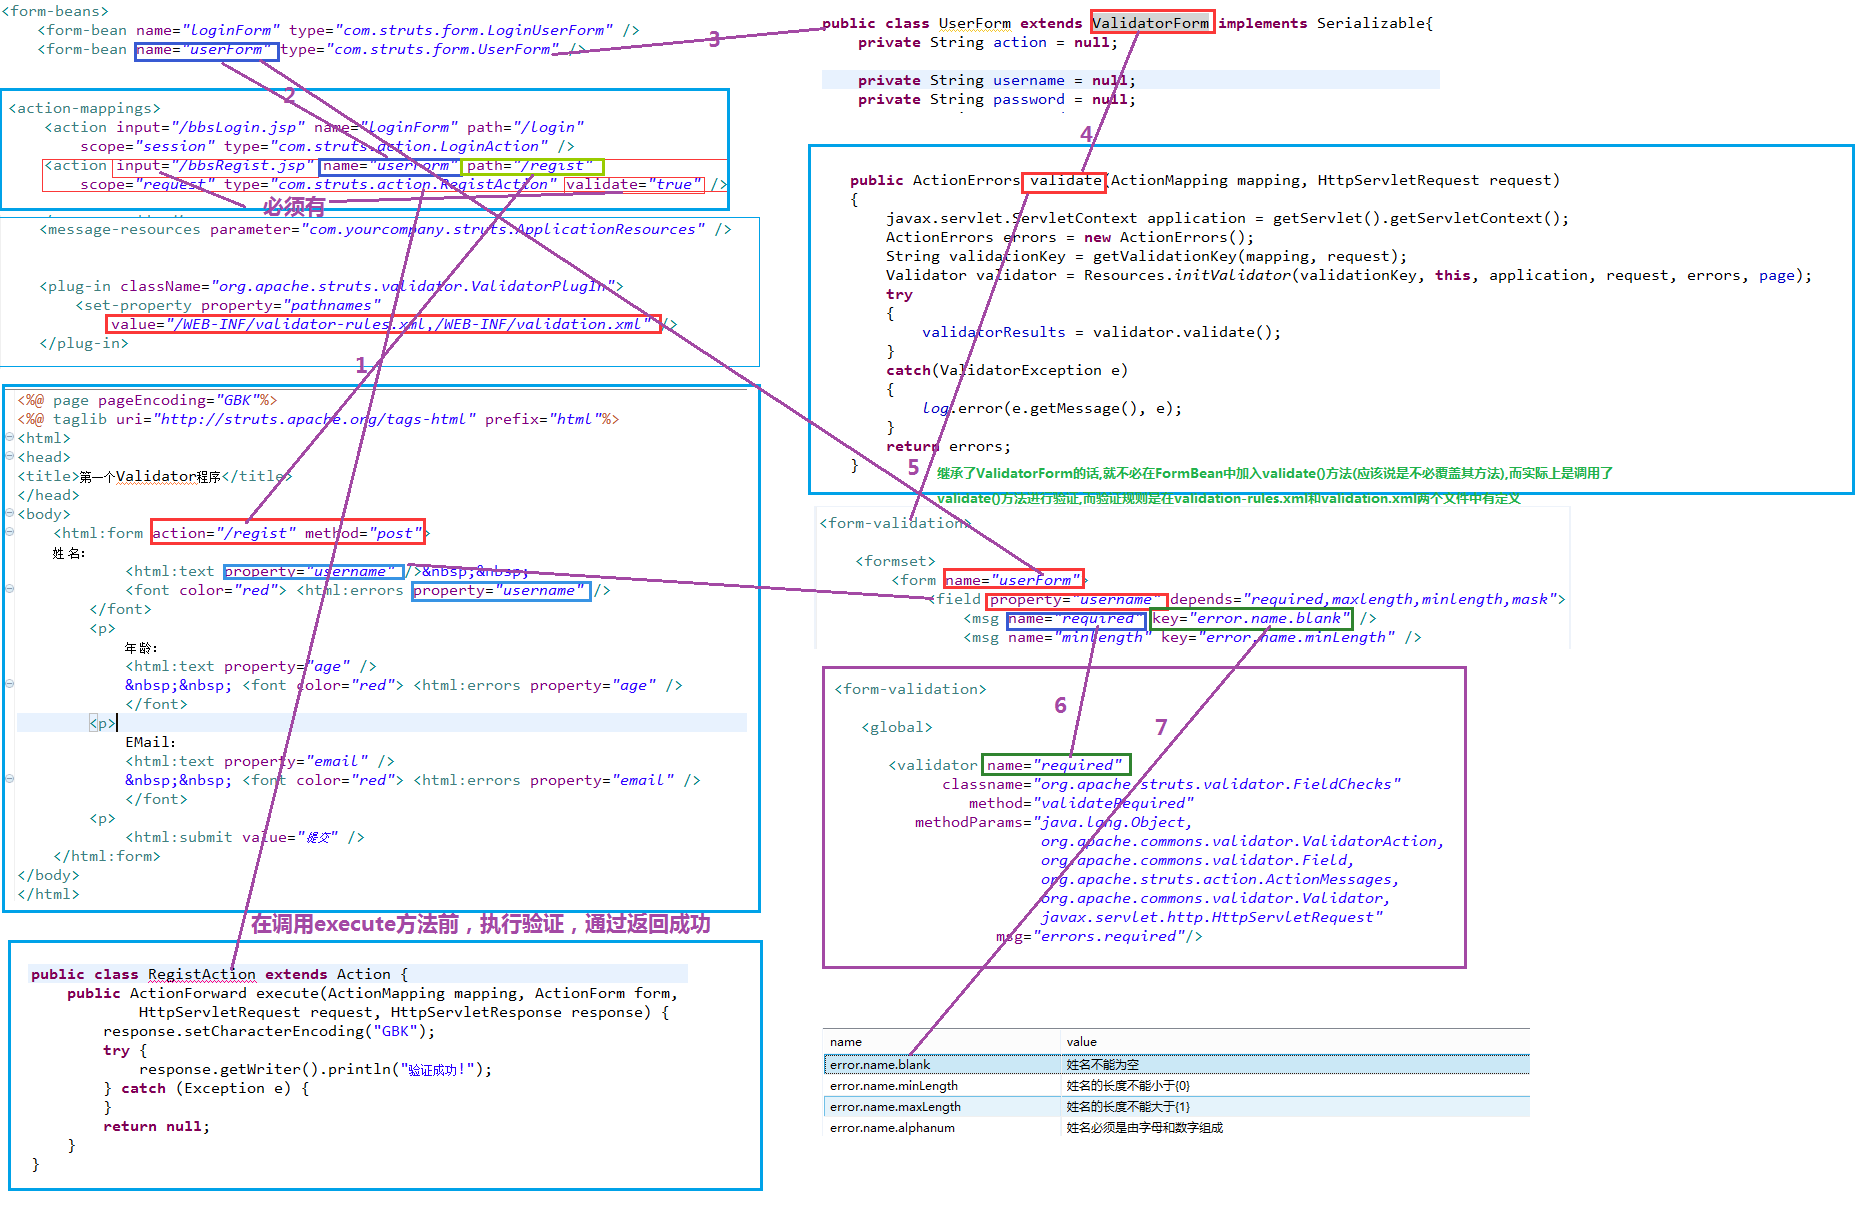1872x1208 pixels.
Task: Select the error.name.alphanum key cell
Action: tap(892, 1128)
